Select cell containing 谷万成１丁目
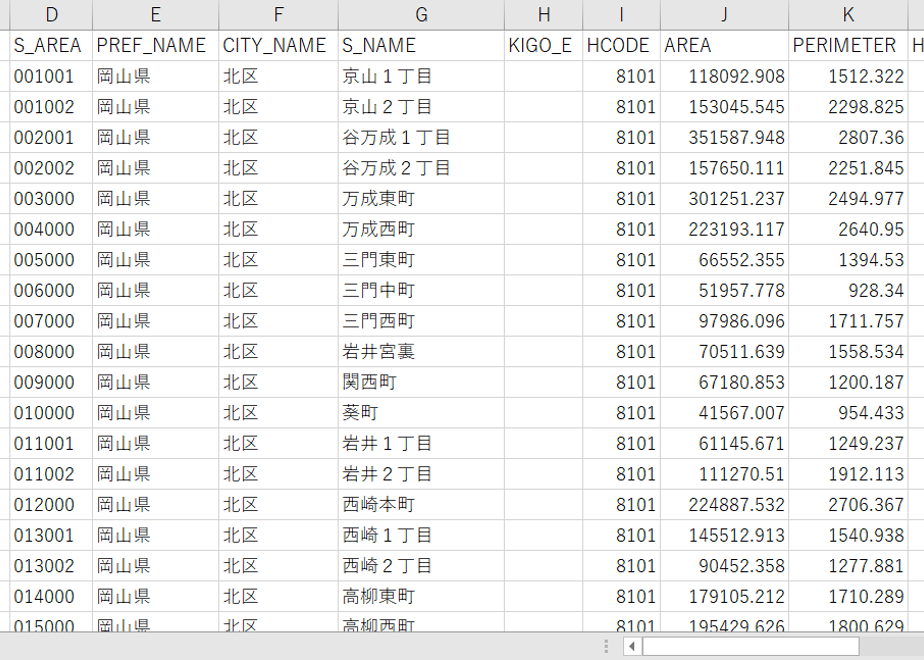Image resolution: width=924 pixels, height=660 pixels. coord(421,137)
